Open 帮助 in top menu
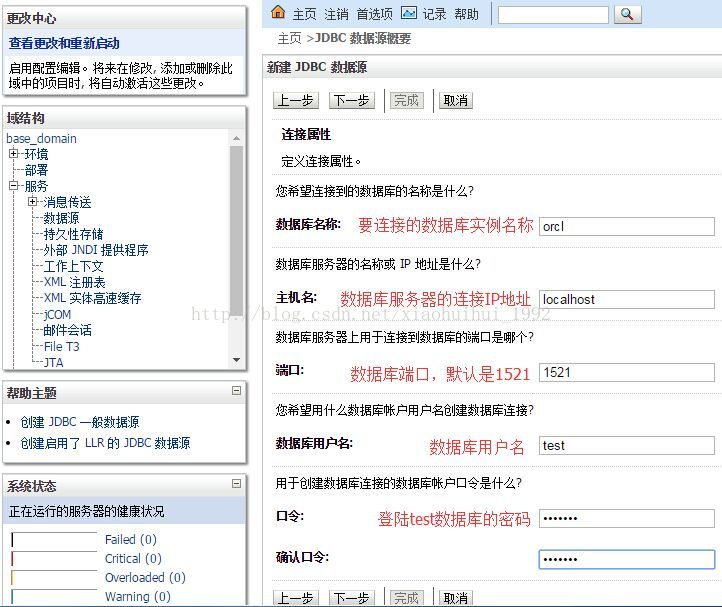 [466, 14]
